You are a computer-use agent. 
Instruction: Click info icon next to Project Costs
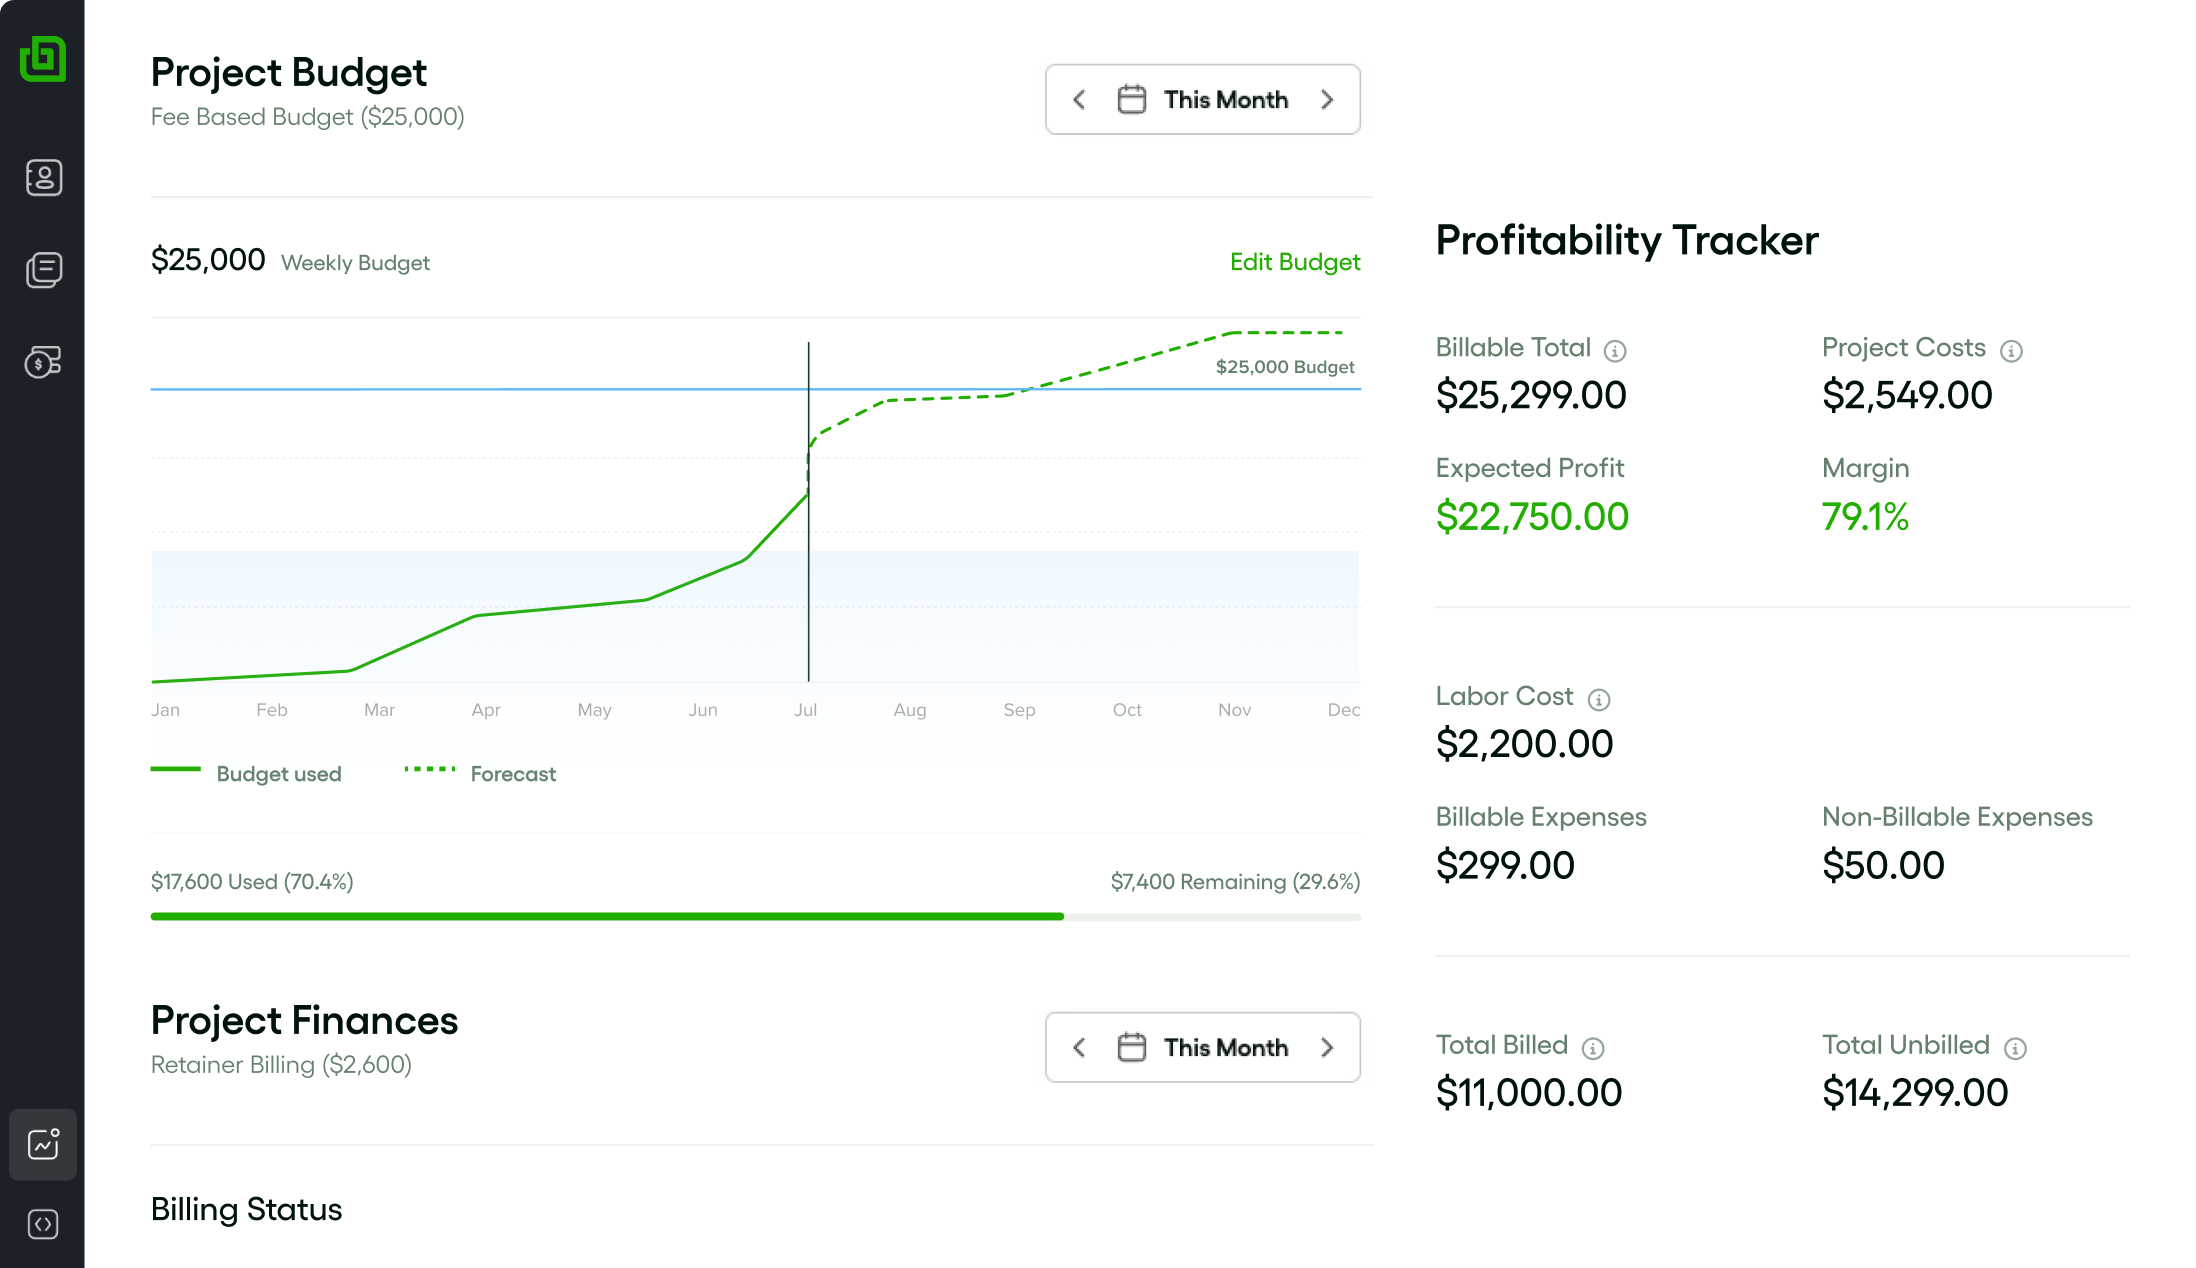point(2011,351)
